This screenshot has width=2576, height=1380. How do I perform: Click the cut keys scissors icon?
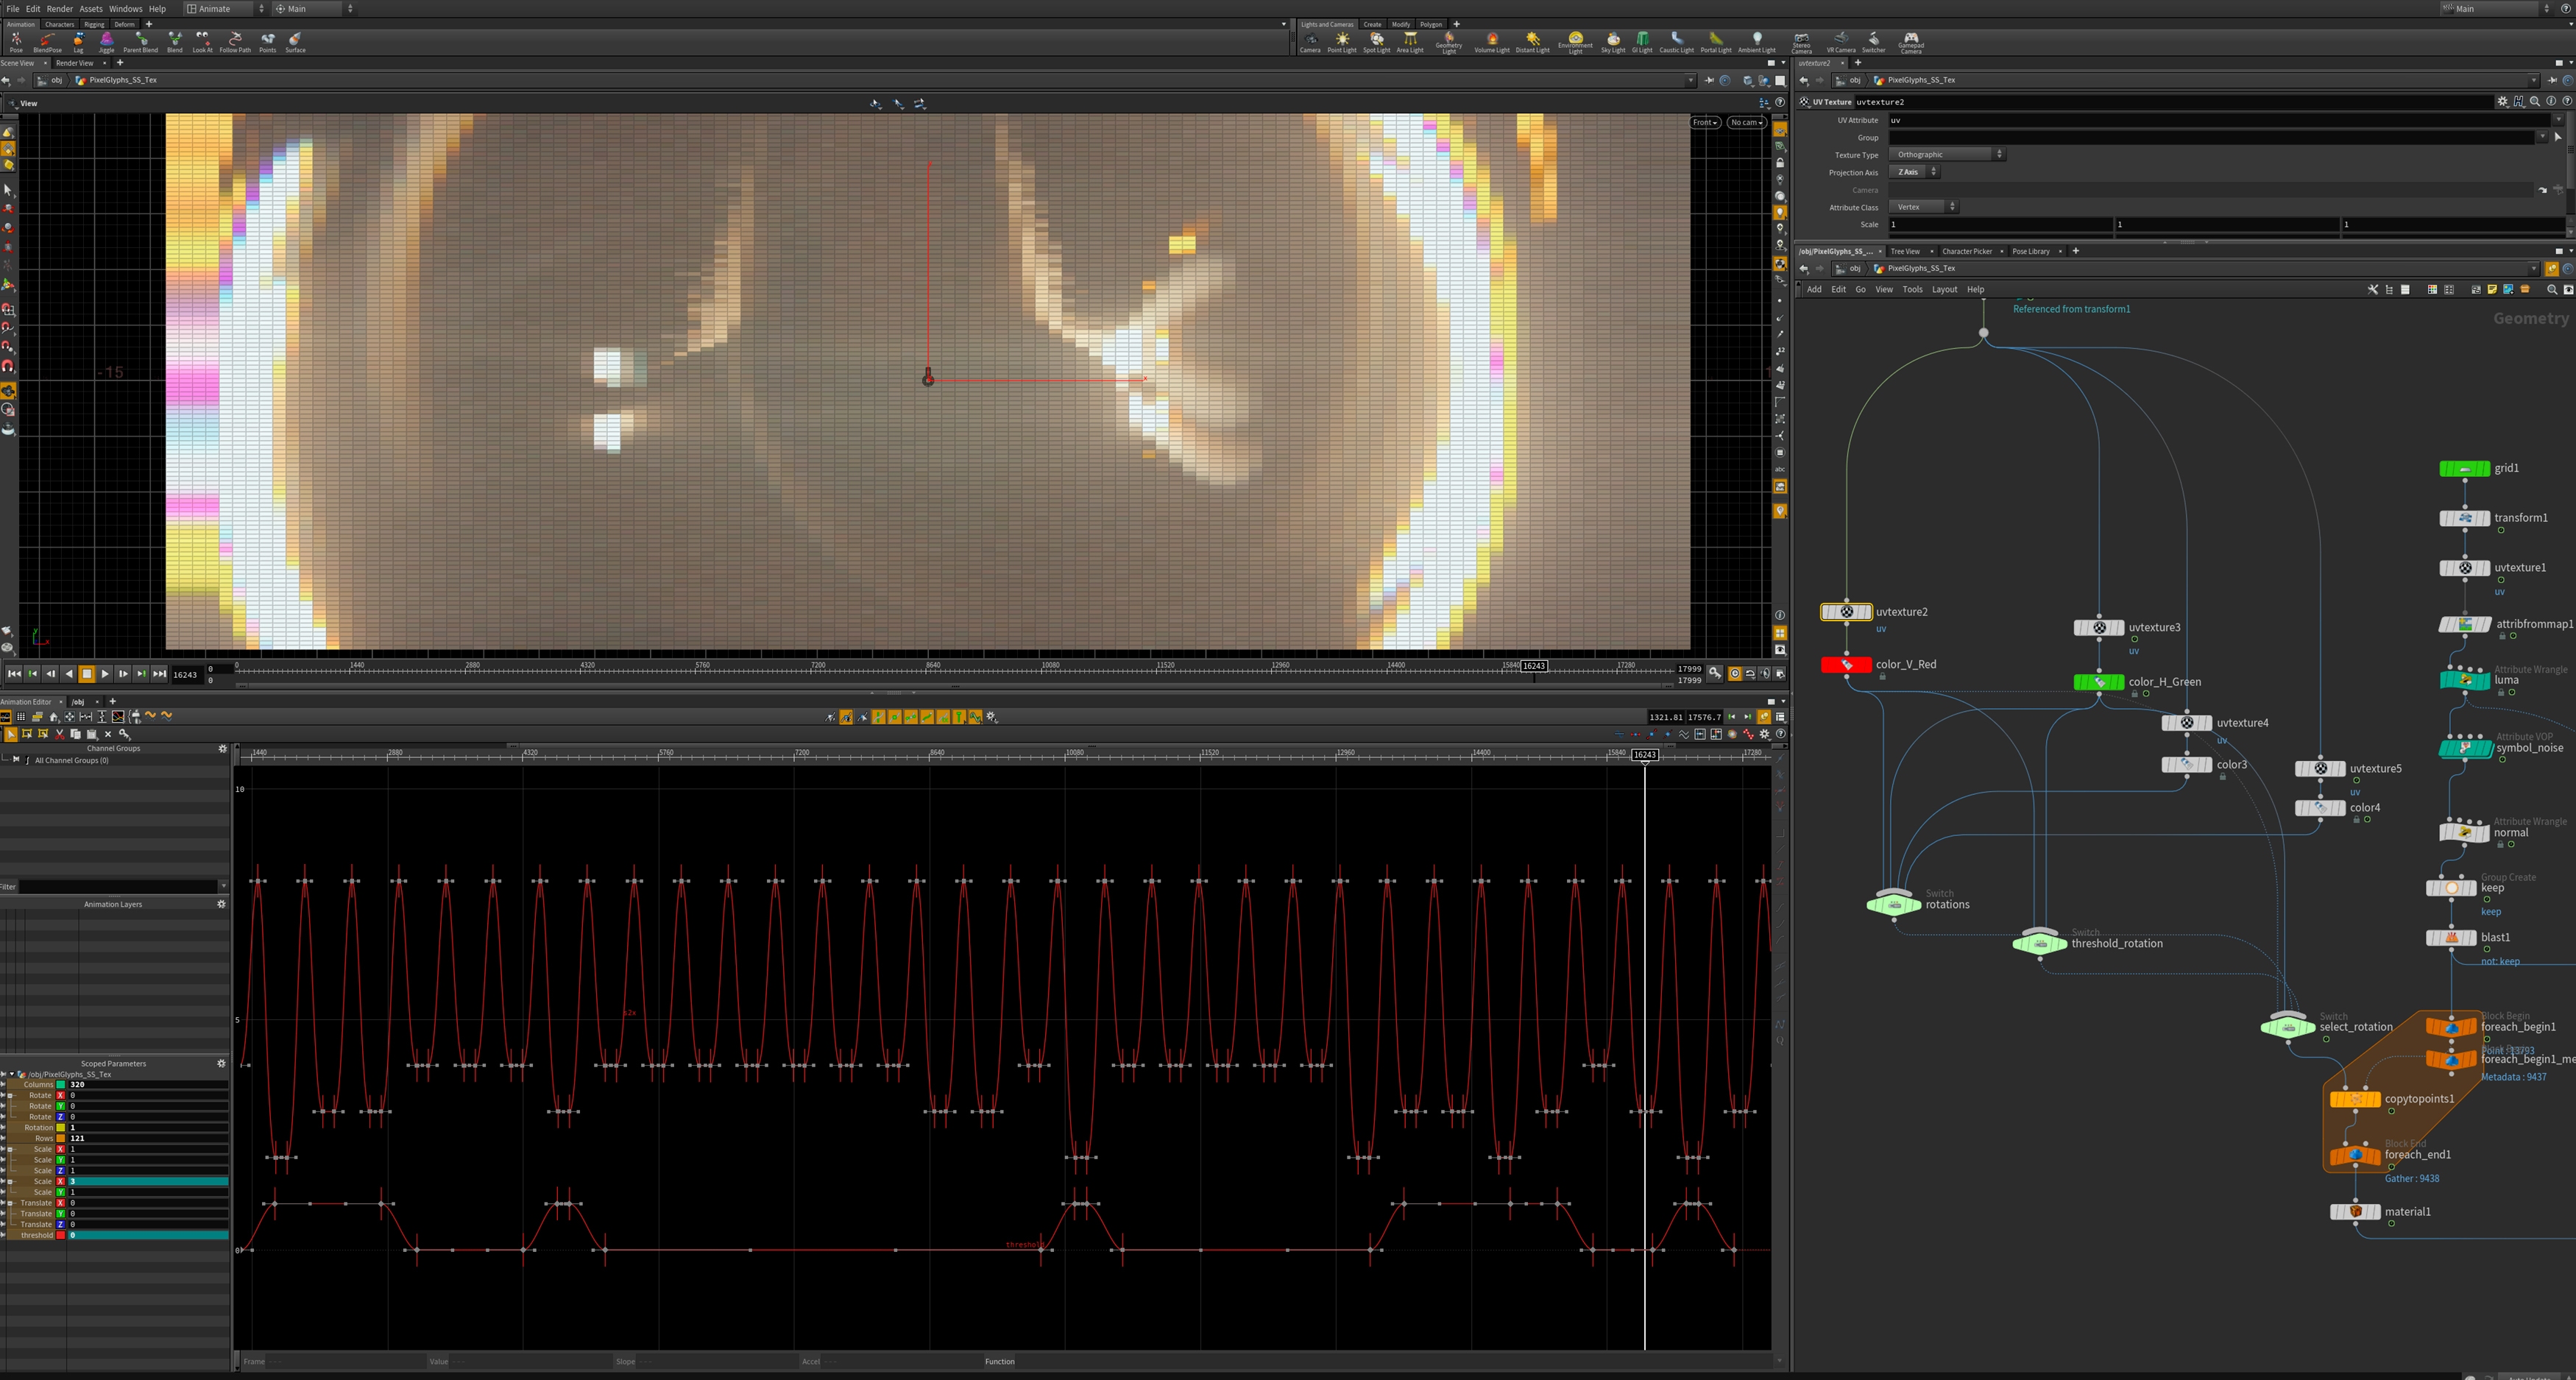pyautogui.click(x=59, y=734)
